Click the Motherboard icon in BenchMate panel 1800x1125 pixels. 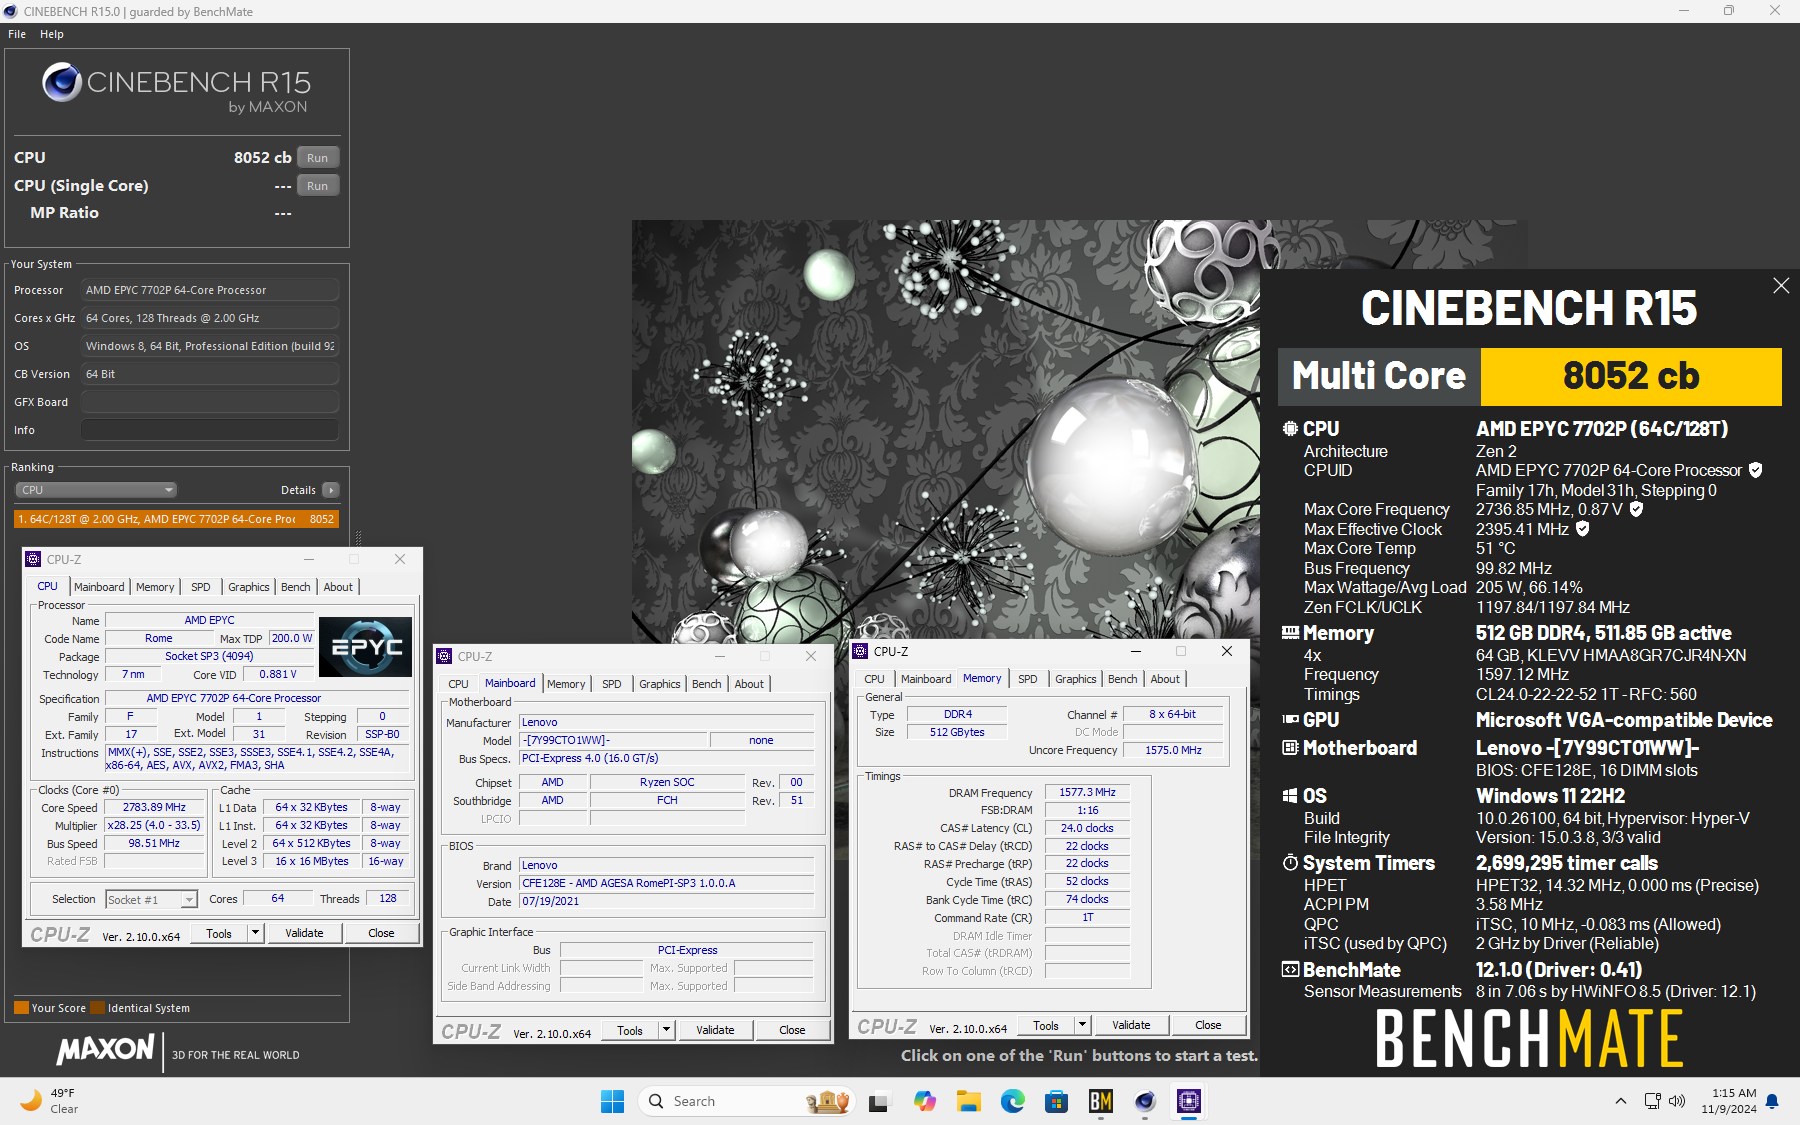(x=1291, y=748)
